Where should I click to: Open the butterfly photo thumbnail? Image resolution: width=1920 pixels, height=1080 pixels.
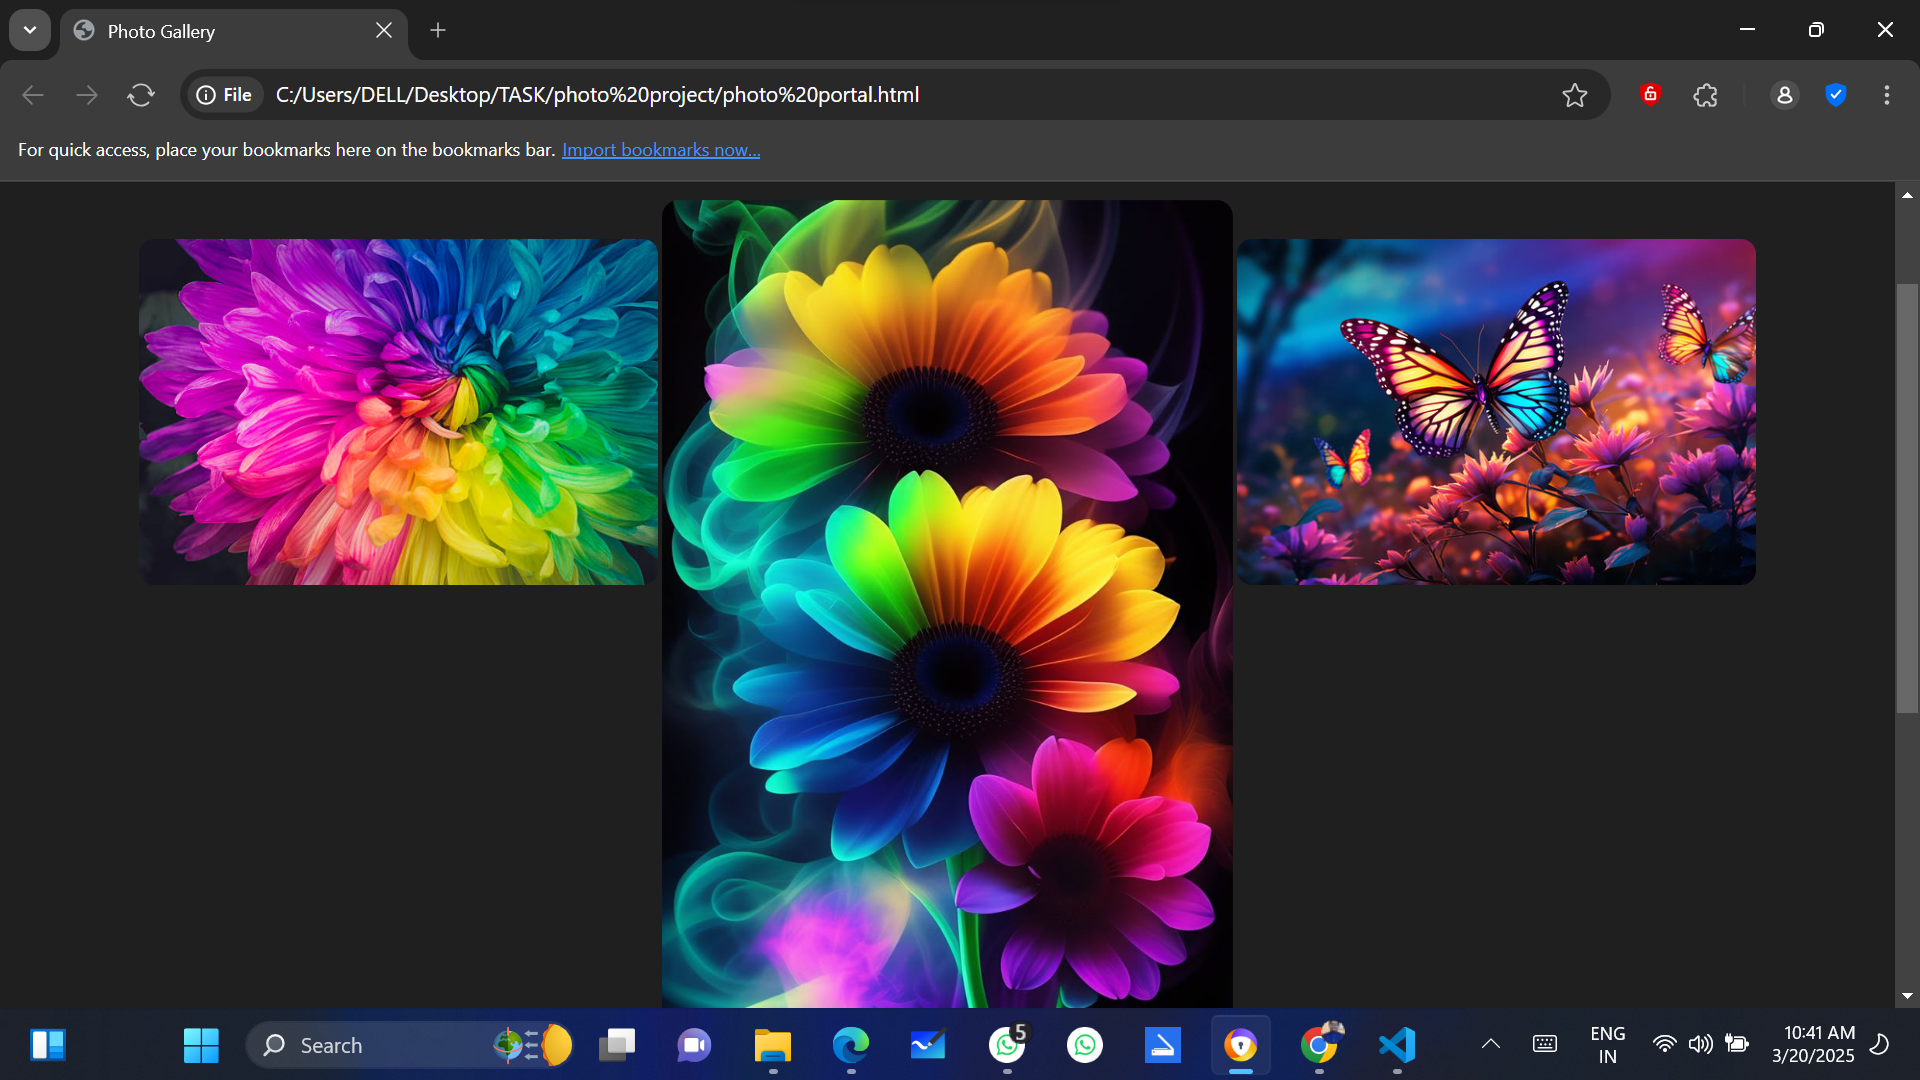tap(1496, 411)
